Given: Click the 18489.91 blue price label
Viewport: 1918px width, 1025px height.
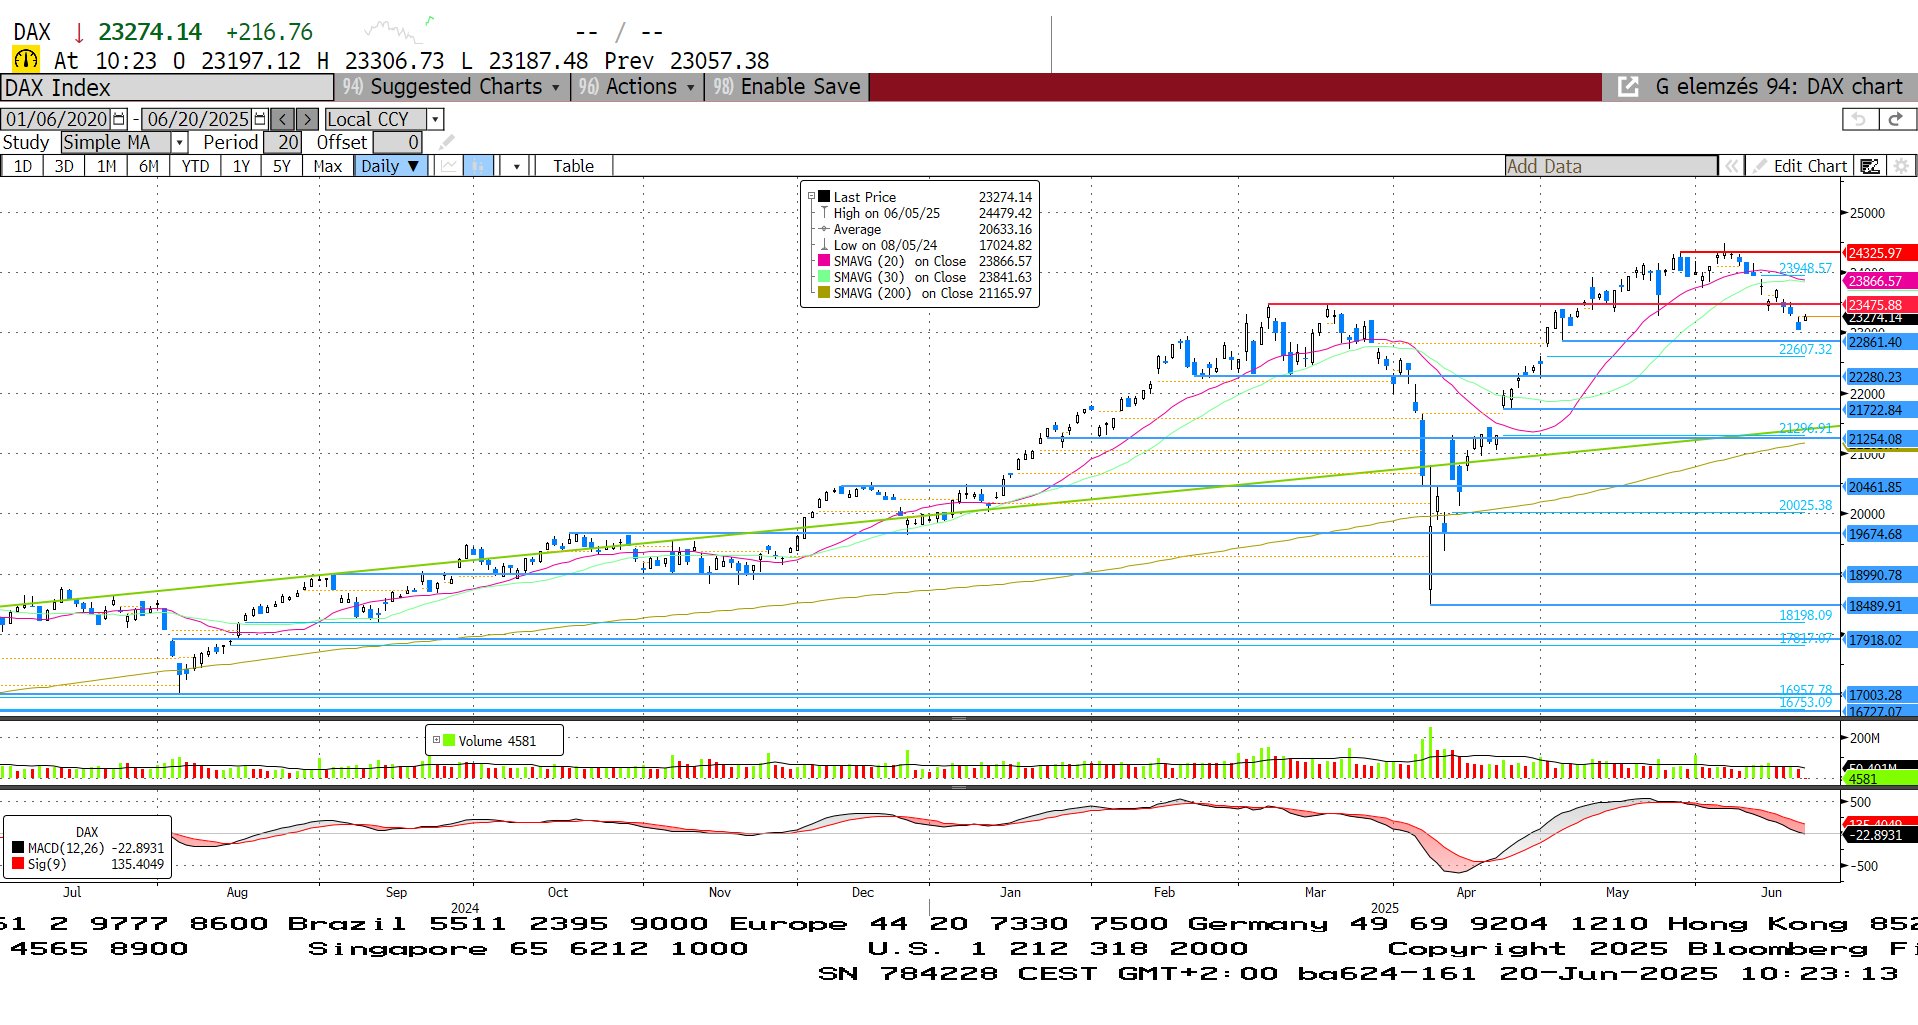Looking at the screenshot, I should point(1880,606).
